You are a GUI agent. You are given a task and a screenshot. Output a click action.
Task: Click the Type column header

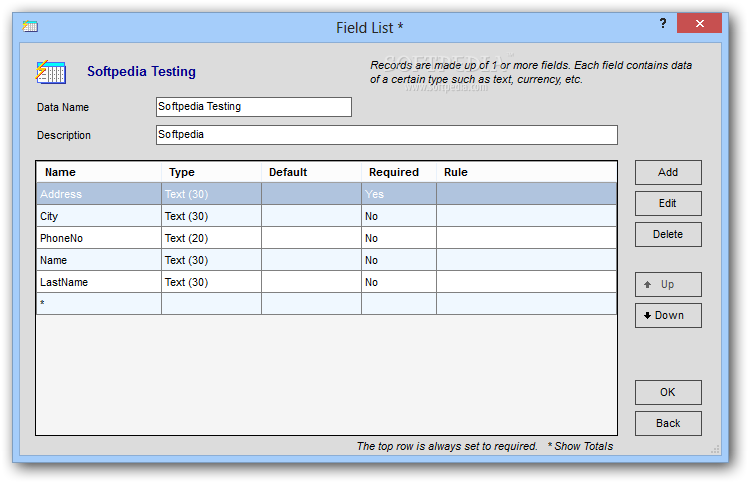coord(212,172)
